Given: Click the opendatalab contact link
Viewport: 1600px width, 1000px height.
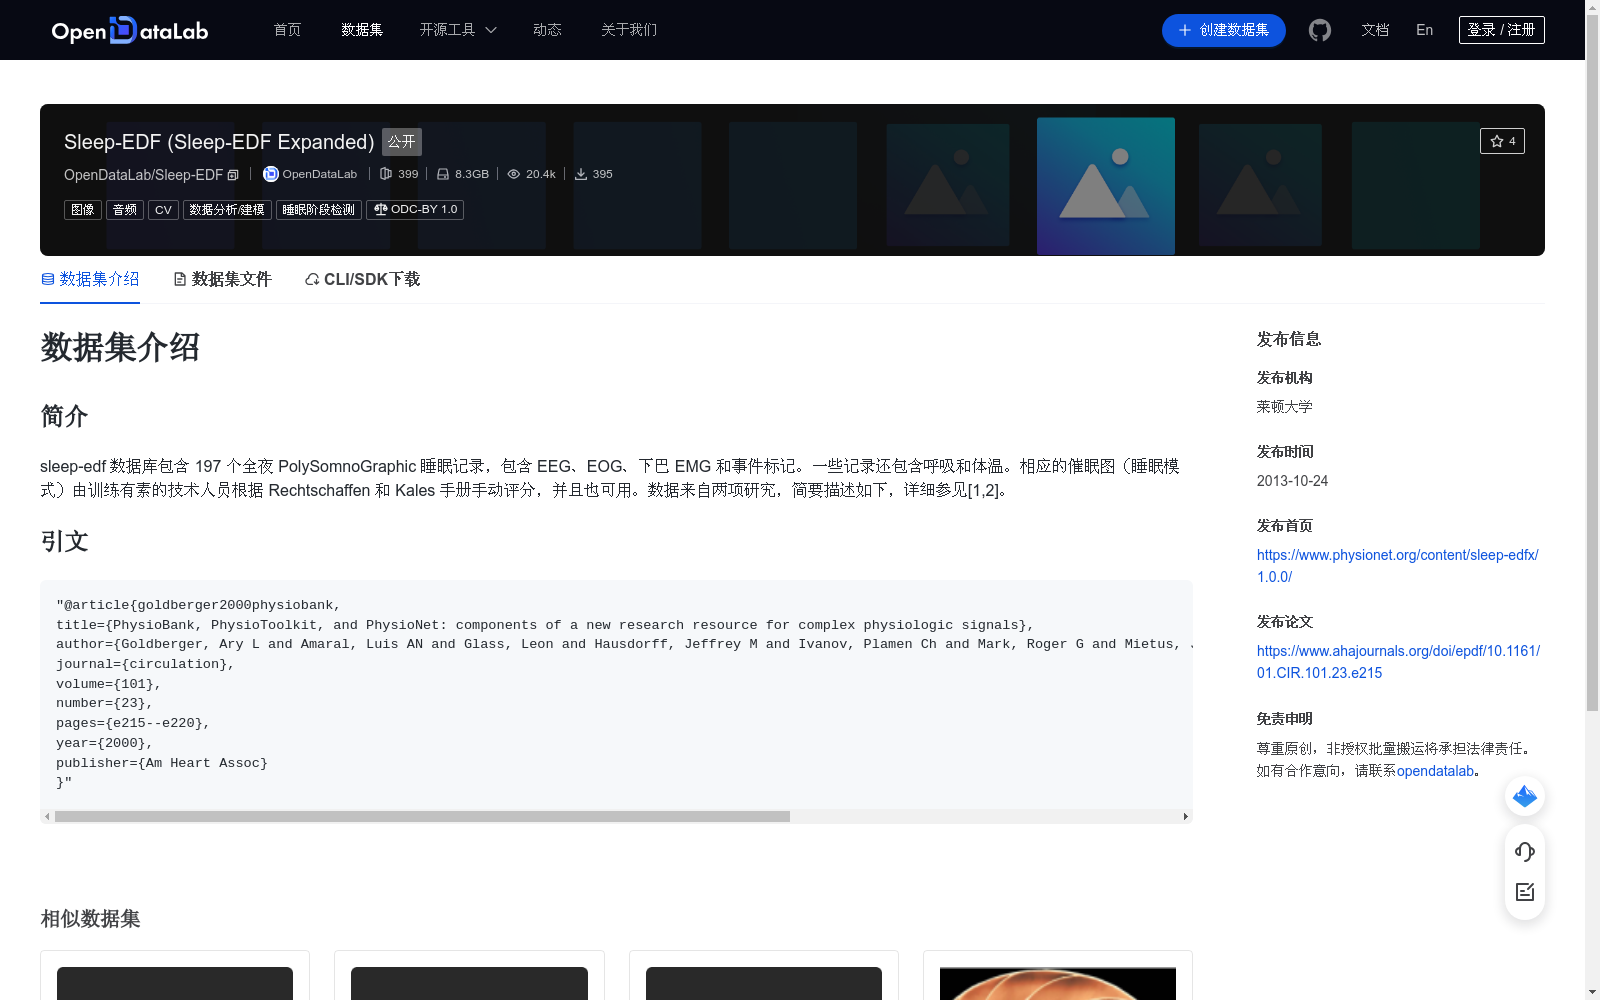Looking at the screenshot, I should 1435,771.
